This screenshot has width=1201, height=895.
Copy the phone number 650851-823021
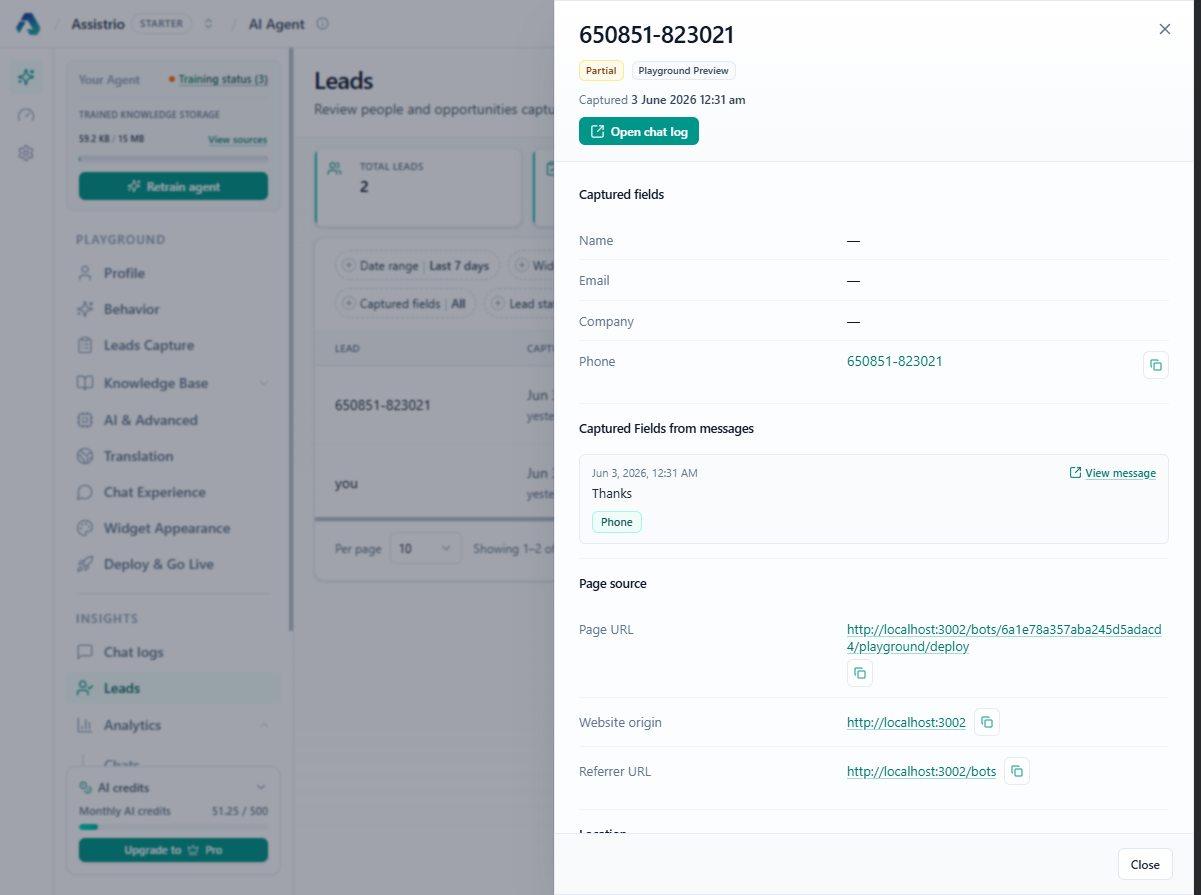point(1155,365)
